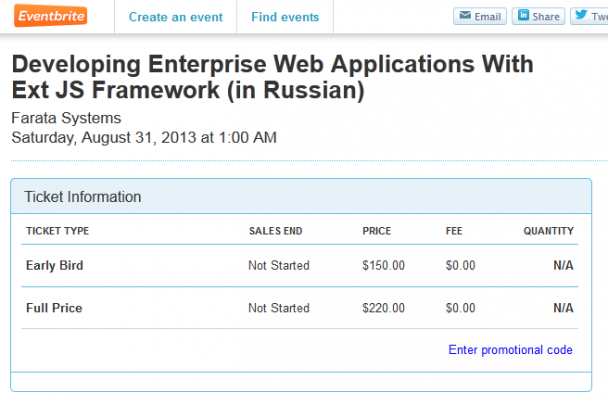
Task: Click the LinkedIn icon in Share button
Action: click(523, 15)
